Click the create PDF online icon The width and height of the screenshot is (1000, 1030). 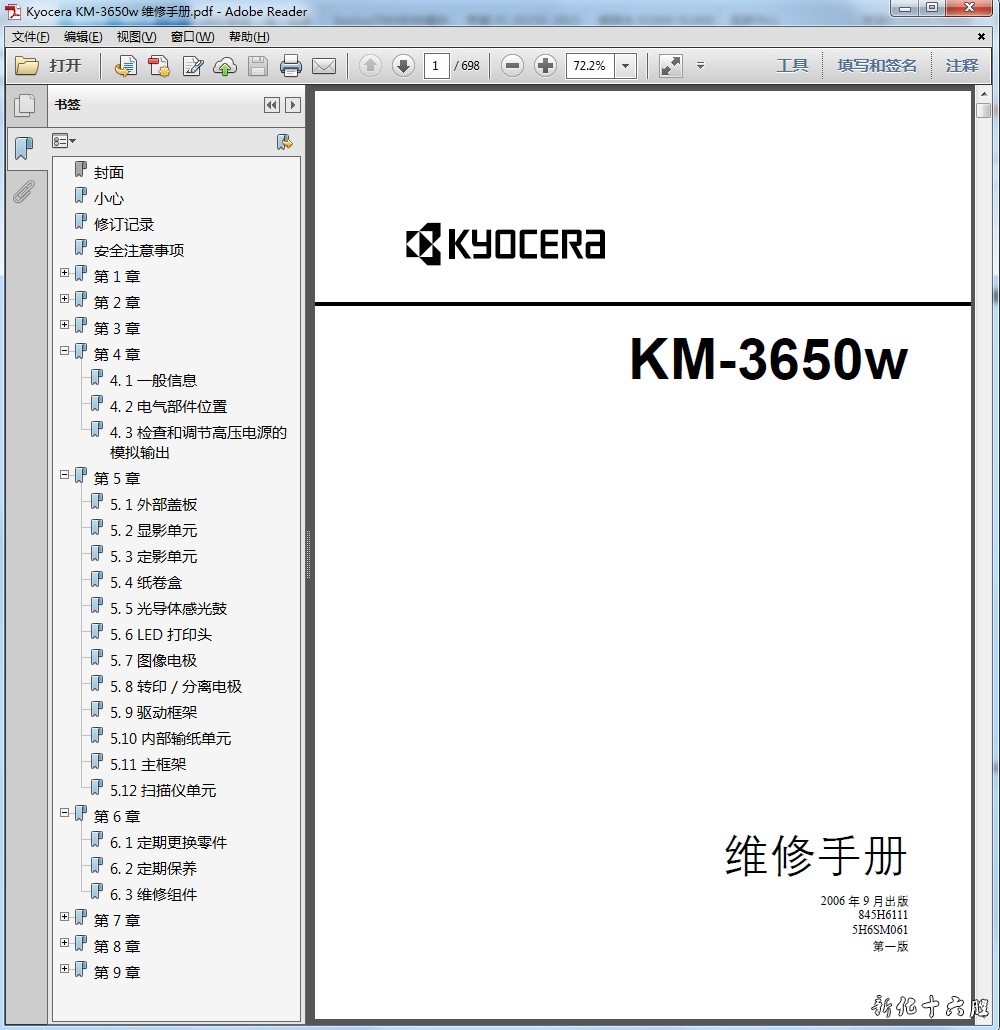[159, 66]
